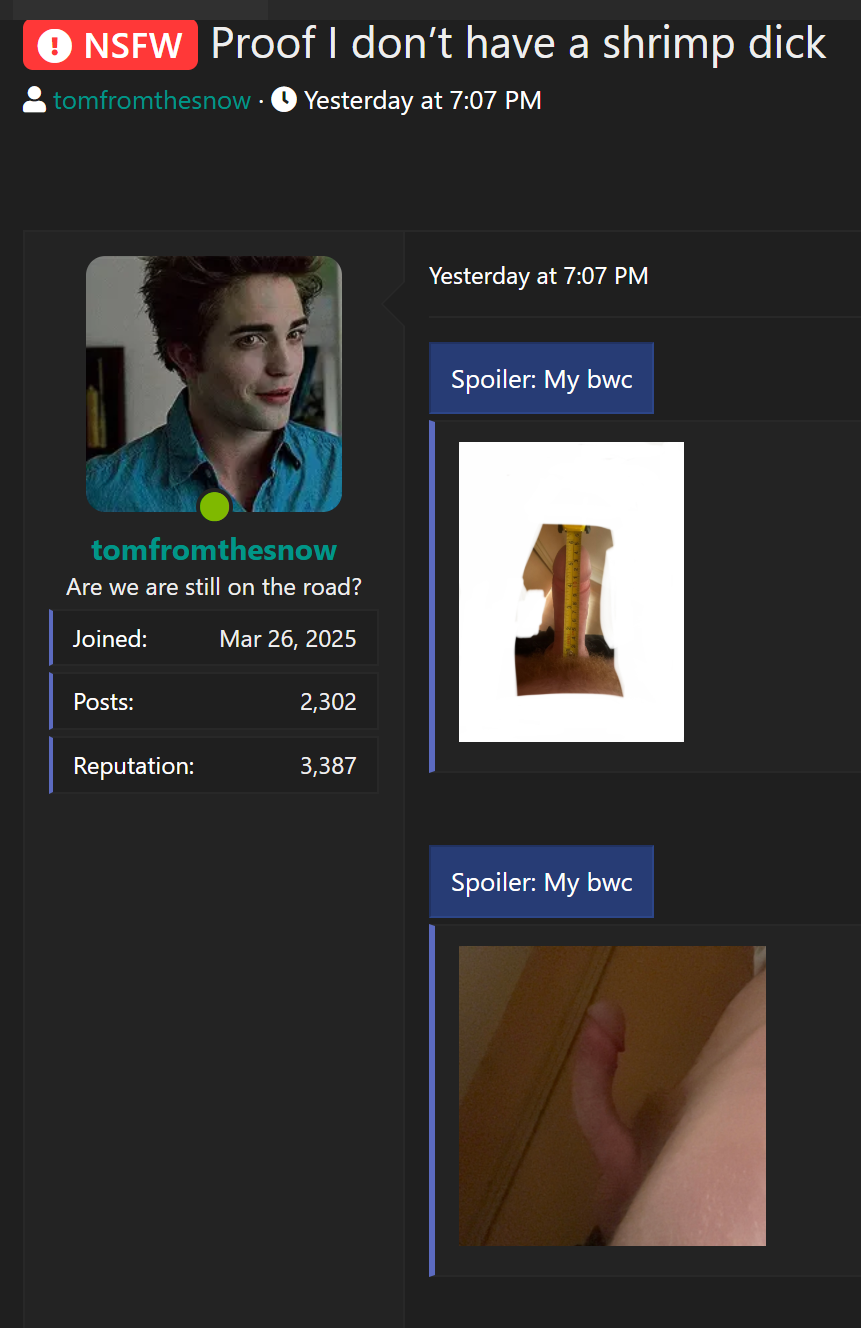Click the red NSFW label badge
Image resolution: width=861 pixels, height=1328 pixels.
point(110,45)
